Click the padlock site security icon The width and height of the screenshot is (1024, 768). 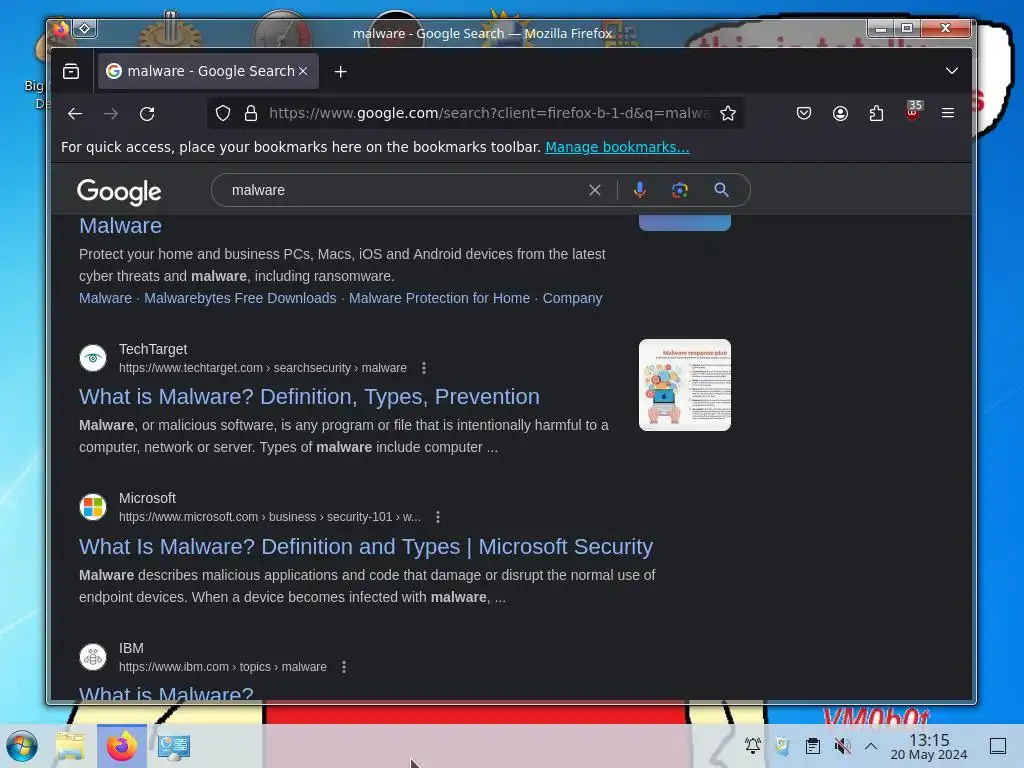[x=251, y=114]
